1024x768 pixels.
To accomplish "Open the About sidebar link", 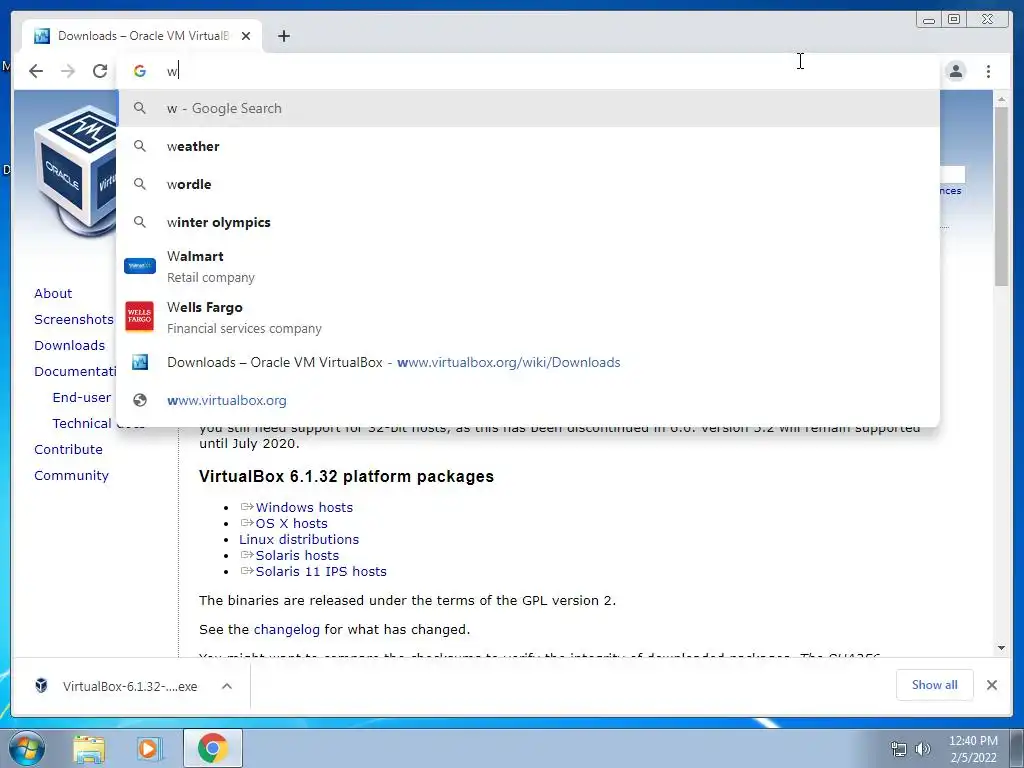I will coord(53,293).
